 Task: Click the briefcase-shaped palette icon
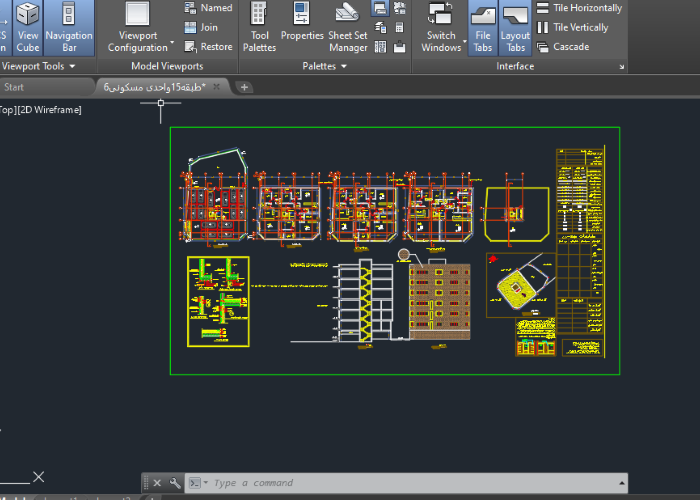pyautogui.click(x=400, y=47)
